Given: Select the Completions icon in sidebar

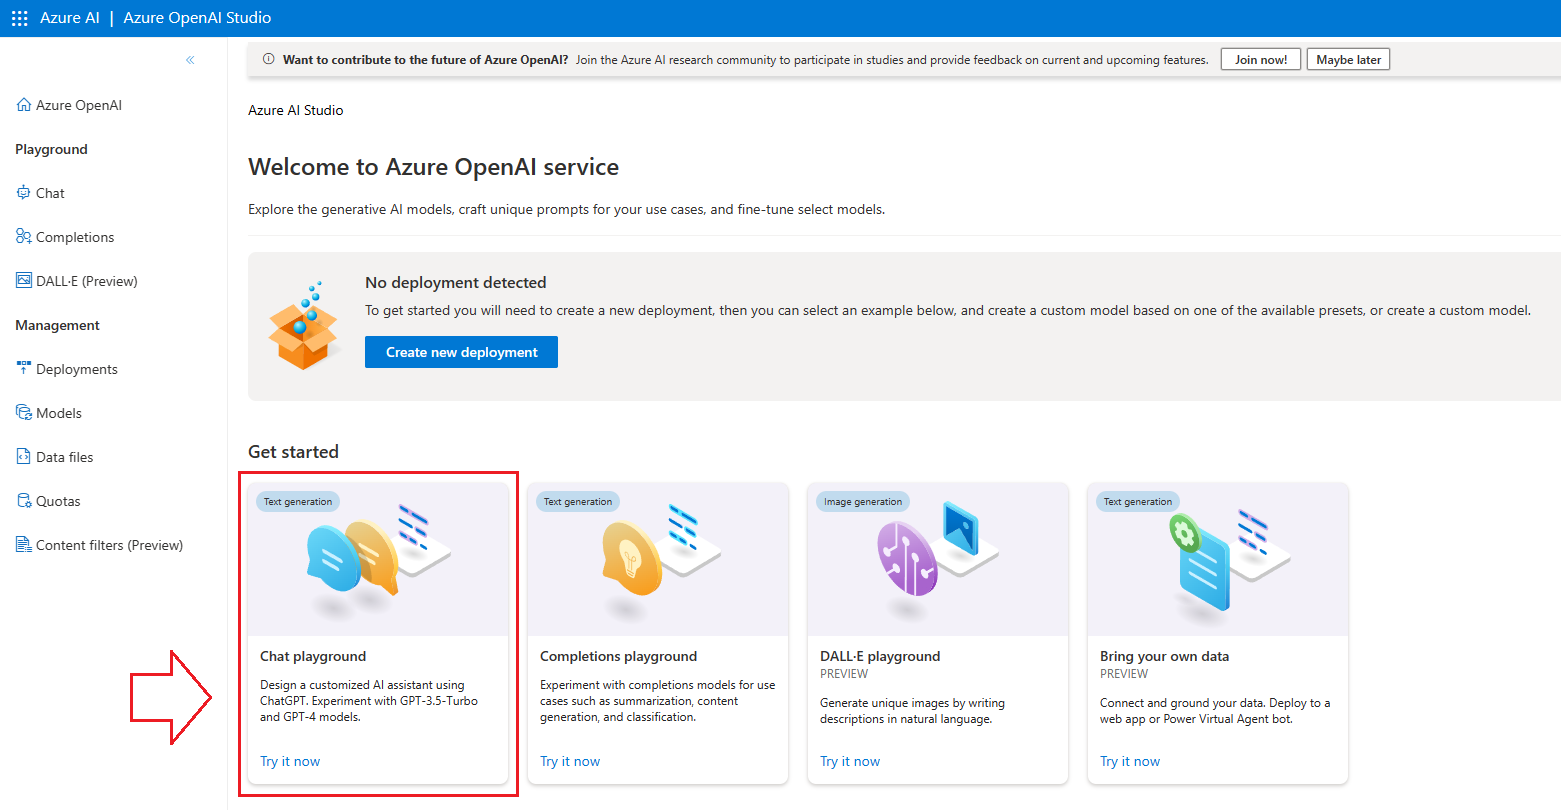Looking at the screenshot, I should point(24,237).
